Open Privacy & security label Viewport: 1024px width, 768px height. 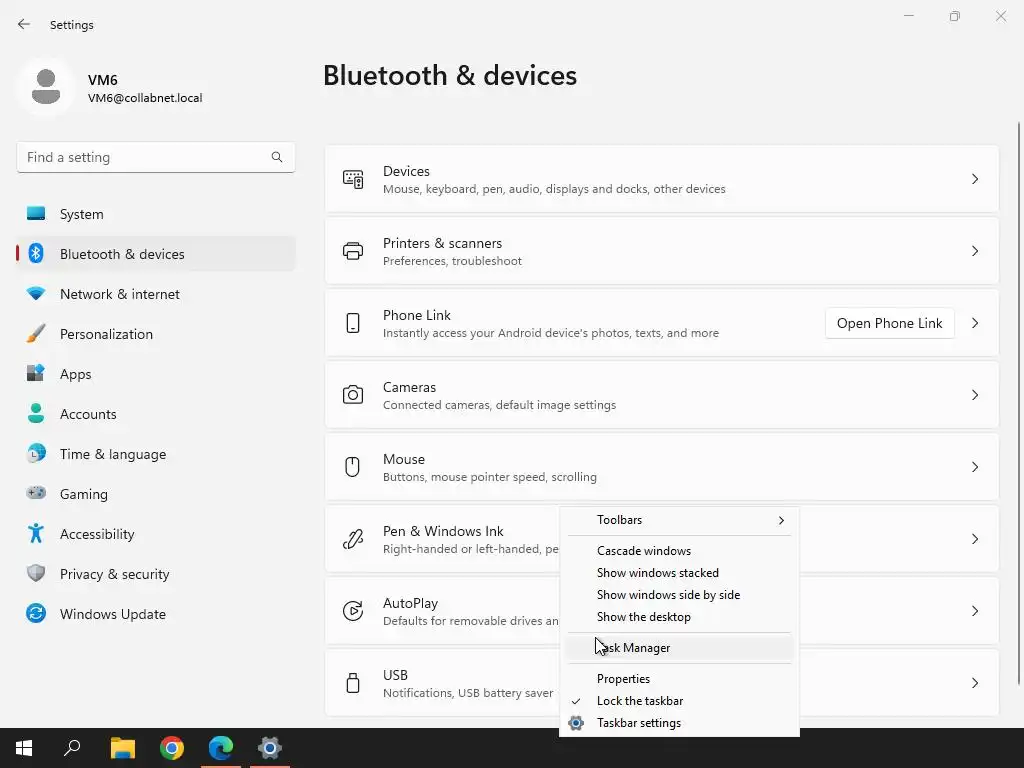(114, 574)
